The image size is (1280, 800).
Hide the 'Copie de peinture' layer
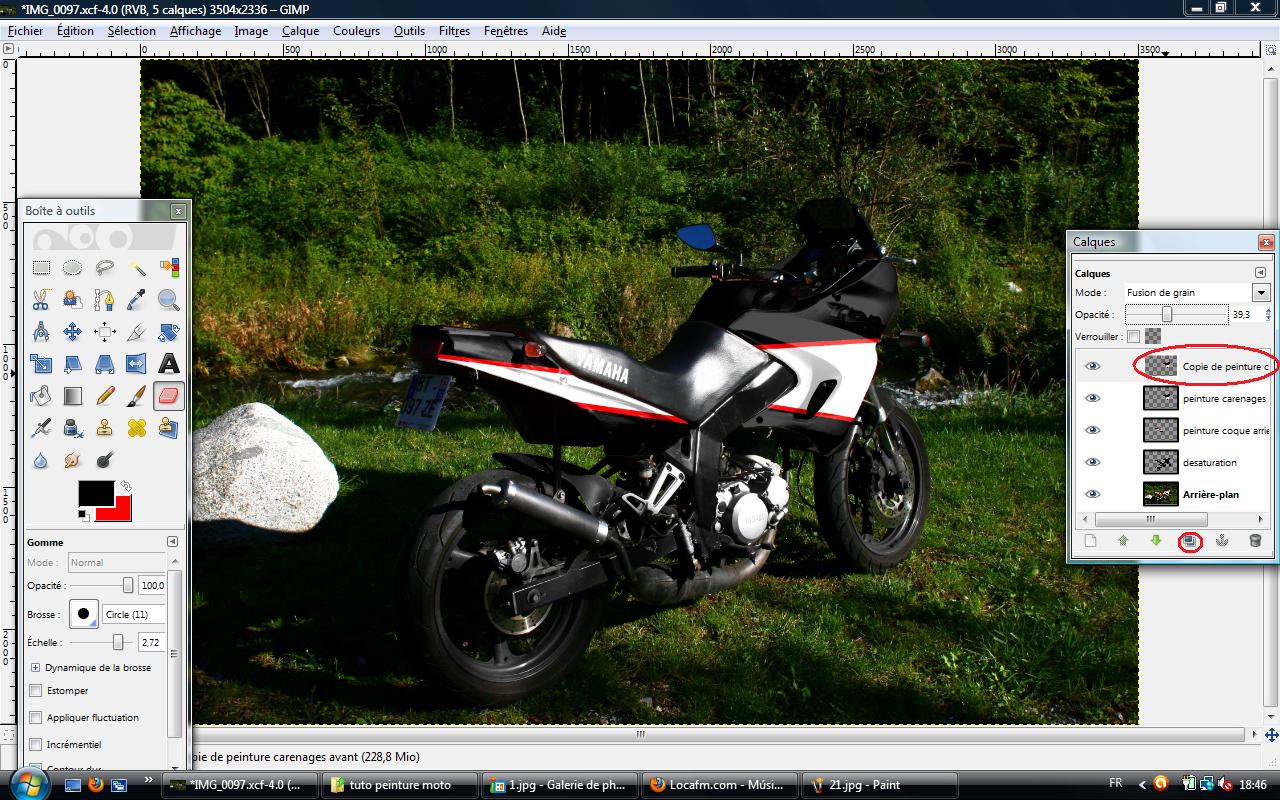coord(1092,367)
